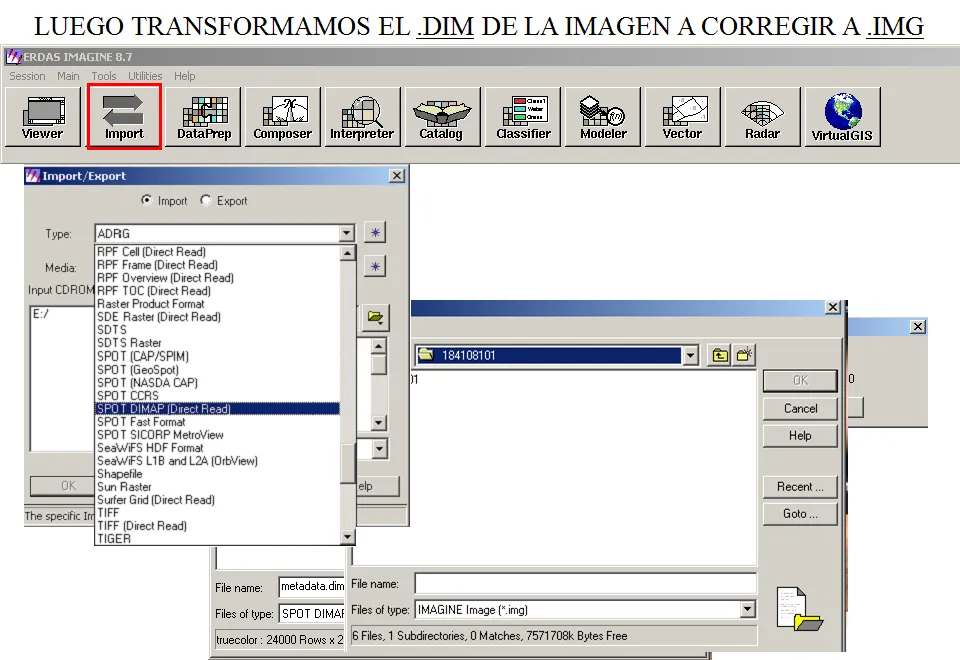Select SPOT DIMAP (Direct Read) in list
Viewport: 960px width, 660px height.
(x=218, y=409)
